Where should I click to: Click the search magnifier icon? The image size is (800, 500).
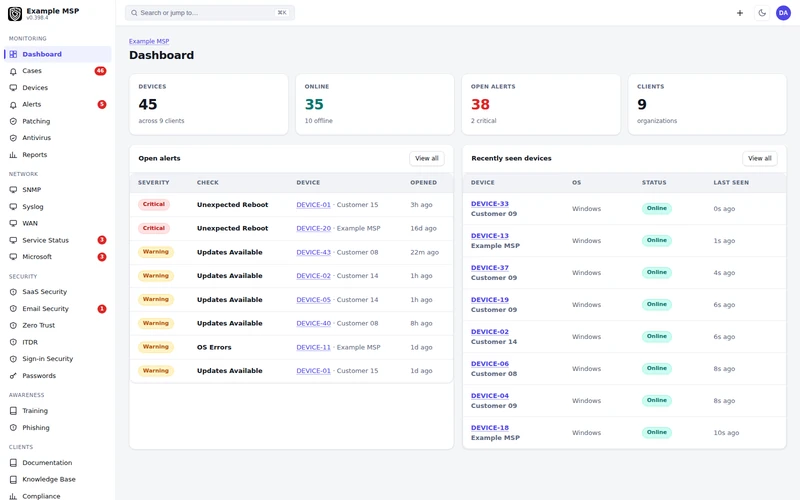click(x=134, y=13)
